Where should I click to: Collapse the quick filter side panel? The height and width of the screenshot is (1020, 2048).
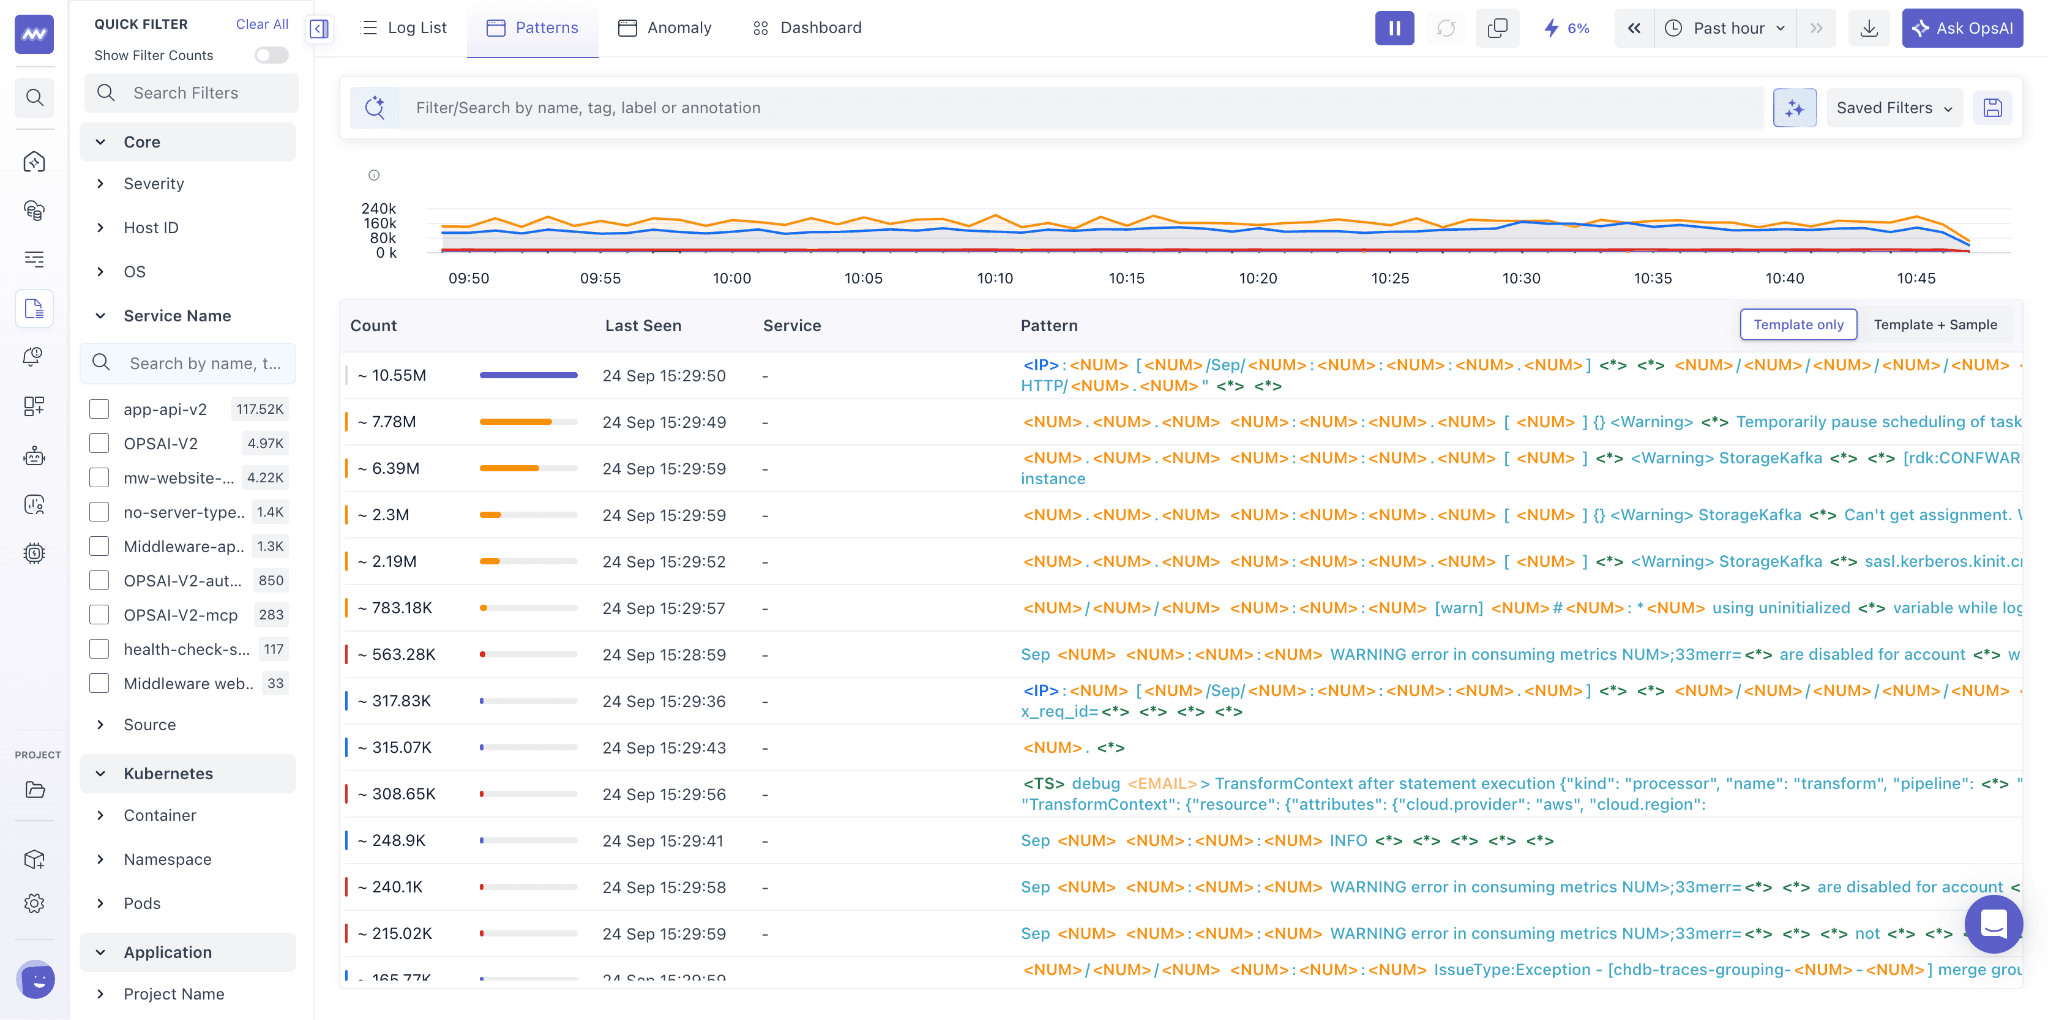319,28
